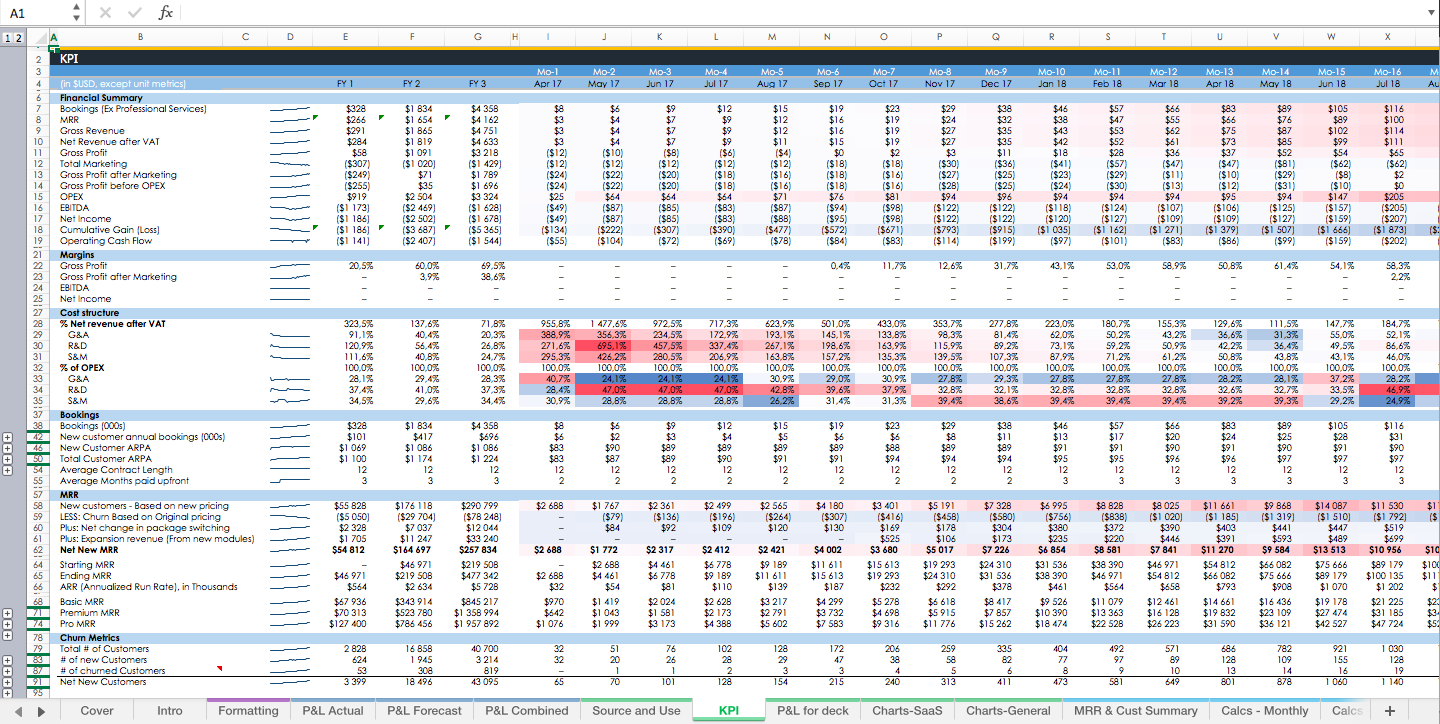Viewport: 1440px width, 724px height.
Task: Click 'Operating Cash Flow' row label
Action: coord(106,241)
